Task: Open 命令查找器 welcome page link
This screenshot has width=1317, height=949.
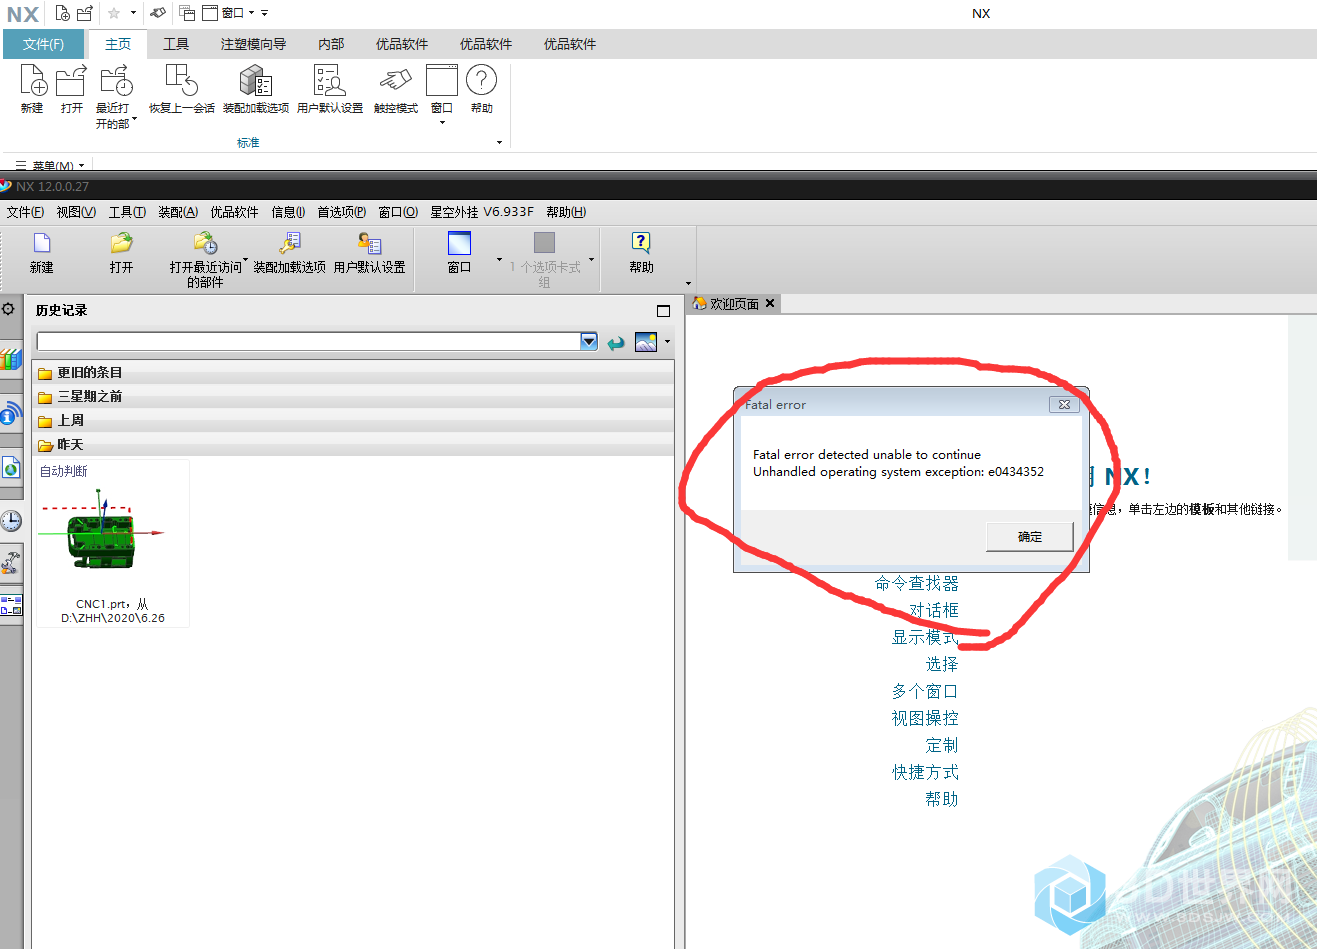Action: 917,583
